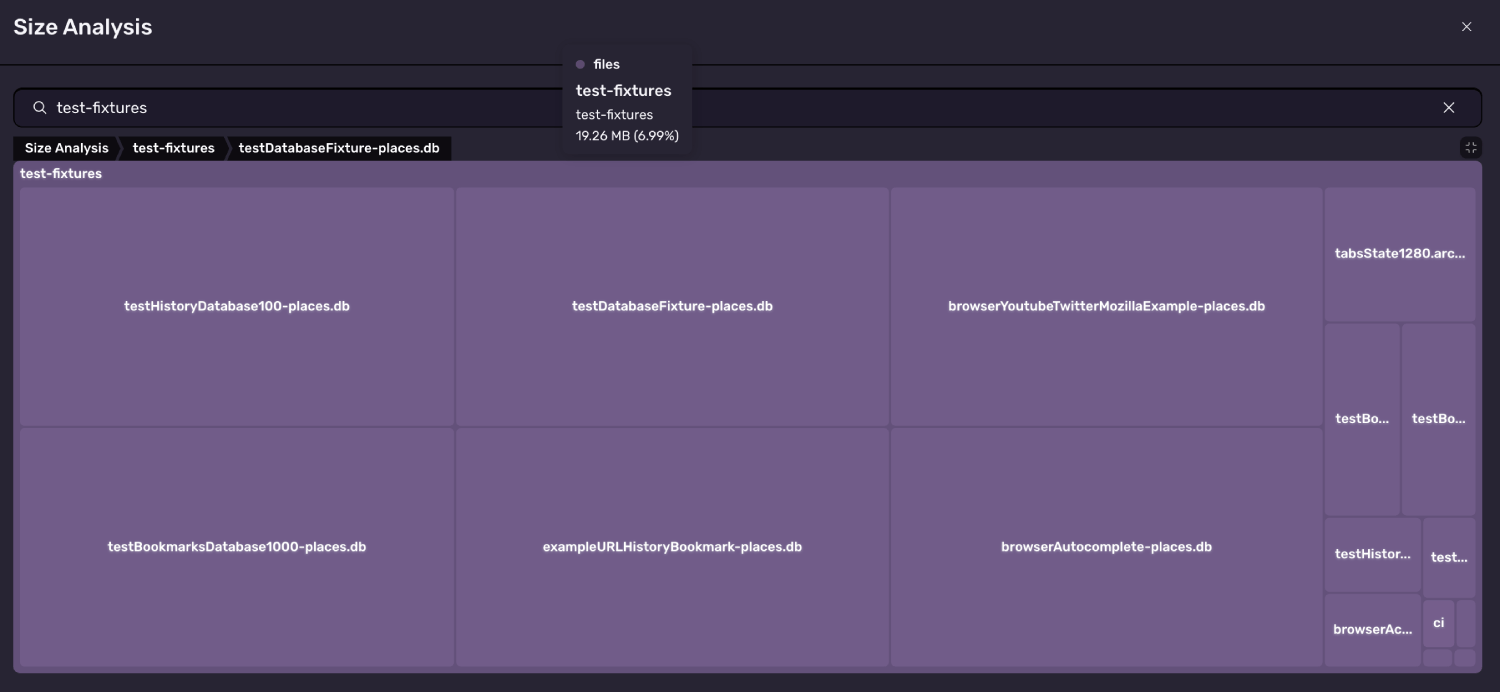Select testDatabaseFixture-places.db in the breadcrumb

coord(339,148)
